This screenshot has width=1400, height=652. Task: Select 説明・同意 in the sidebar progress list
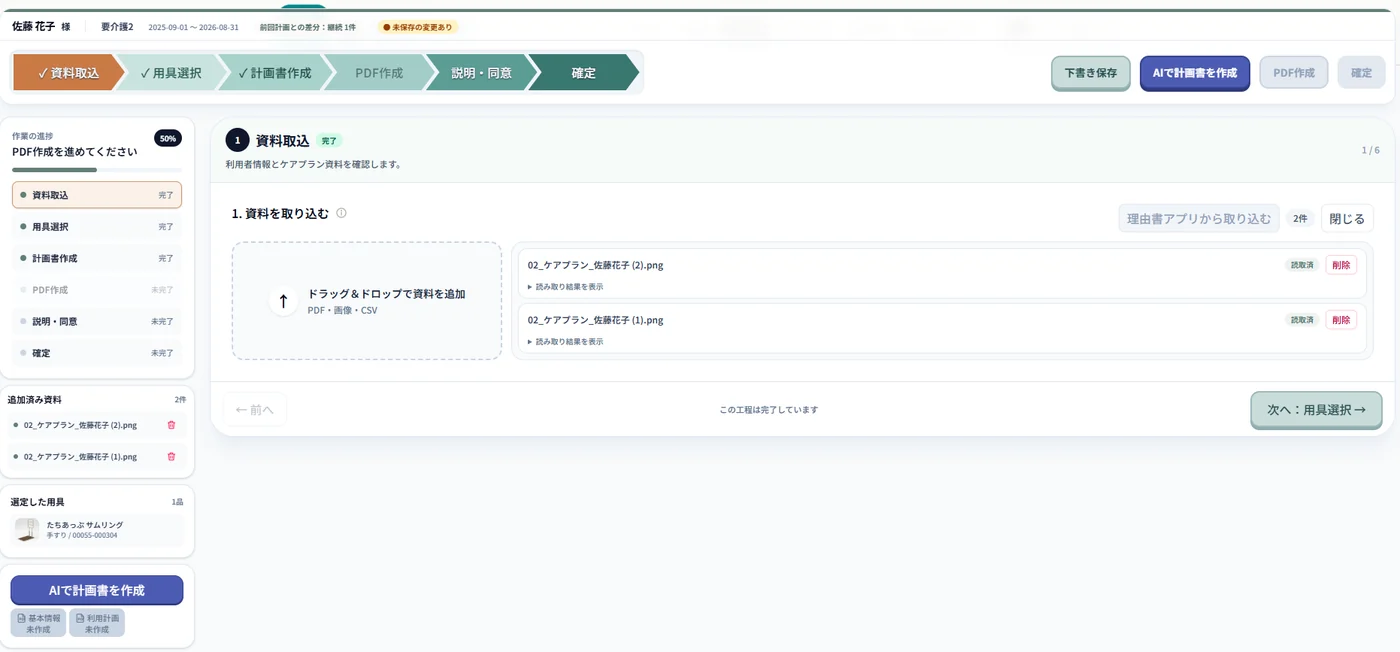click(x=97, y=322)
